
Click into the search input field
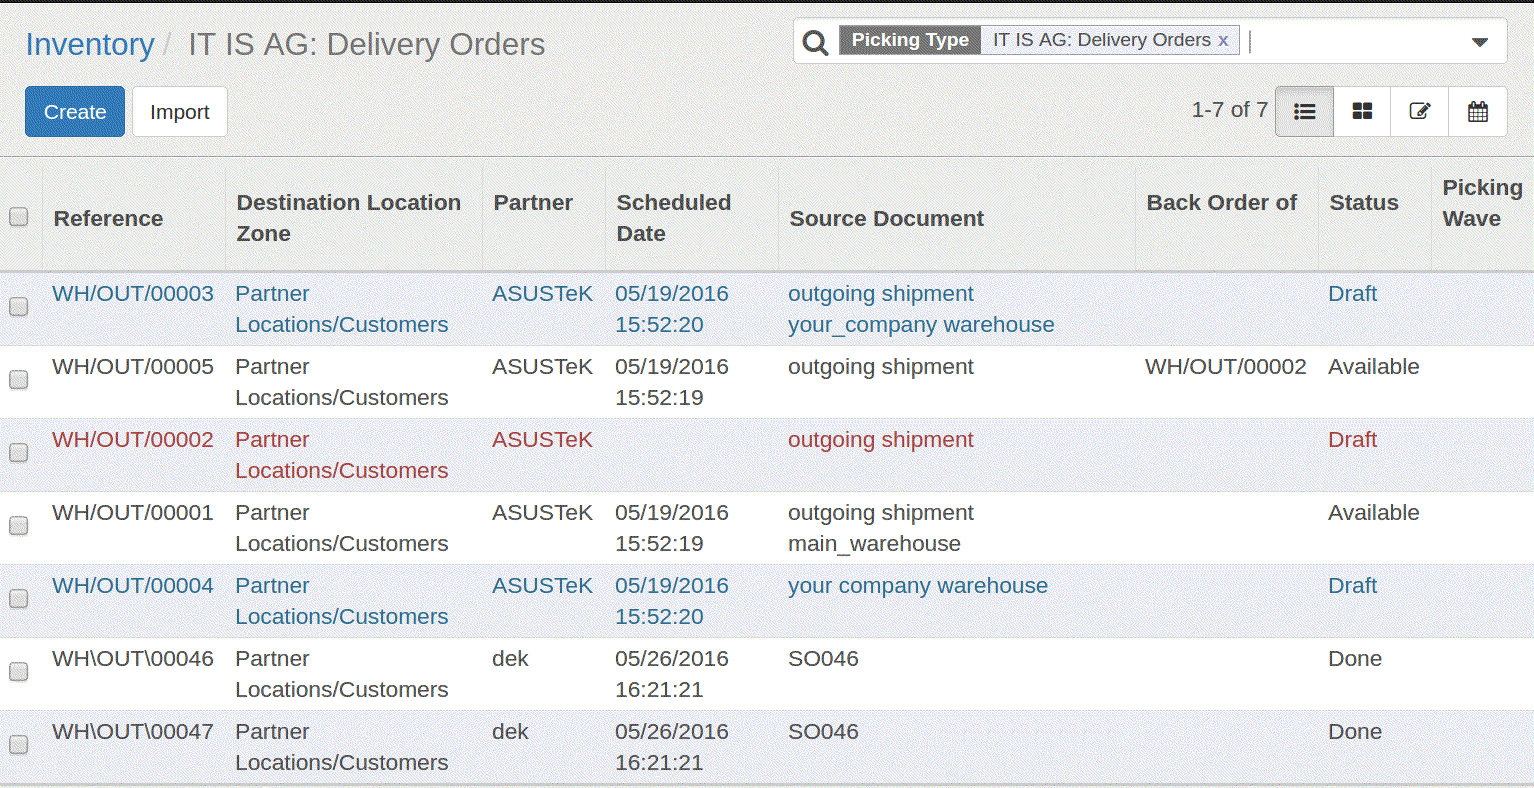[1355, 41]
